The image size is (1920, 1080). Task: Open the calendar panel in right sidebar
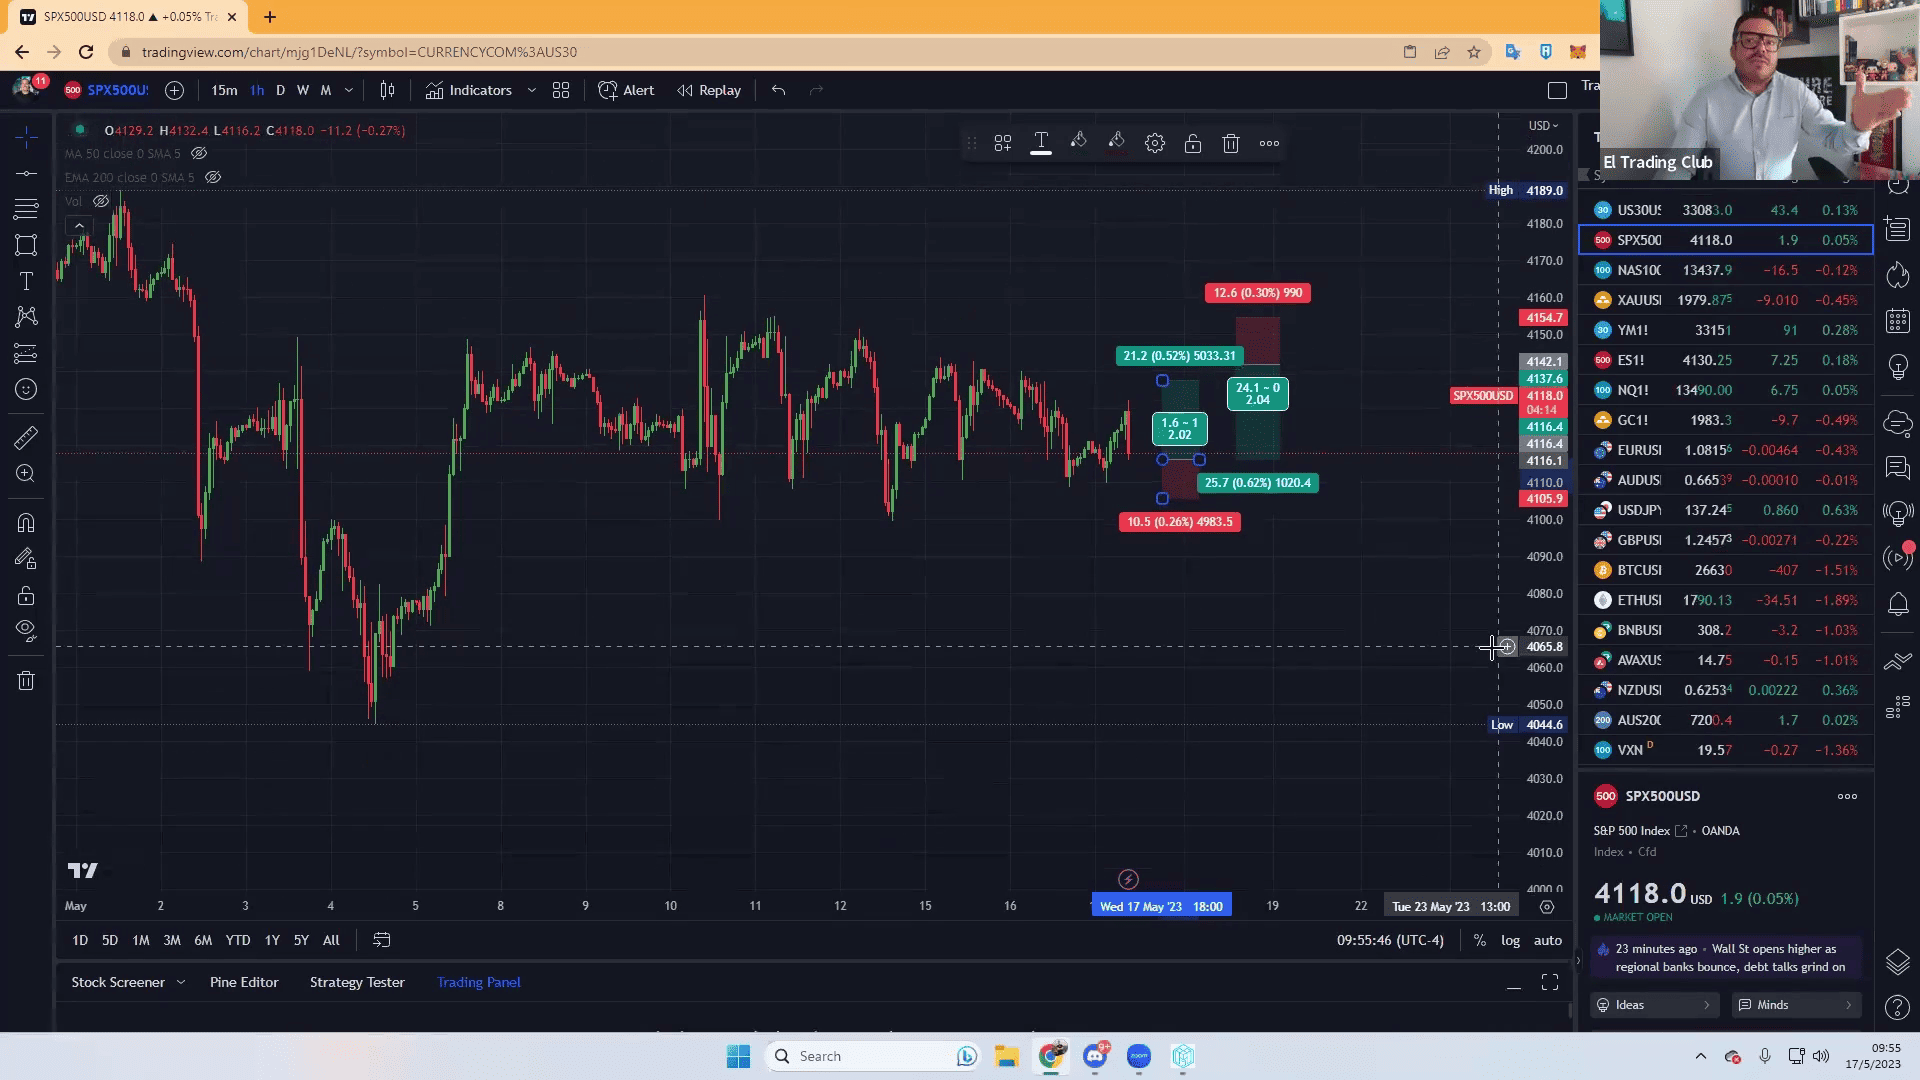(1897, 321)
